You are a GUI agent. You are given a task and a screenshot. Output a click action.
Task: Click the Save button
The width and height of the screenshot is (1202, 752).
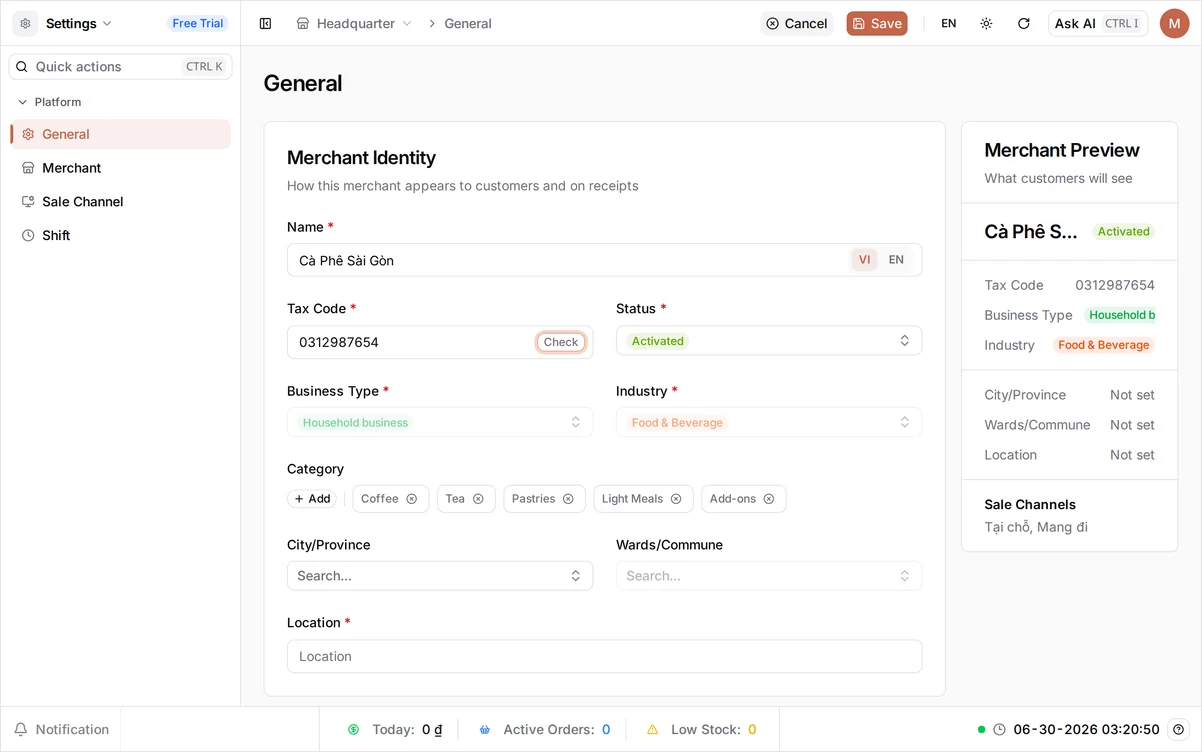click(x=877, y=23)
